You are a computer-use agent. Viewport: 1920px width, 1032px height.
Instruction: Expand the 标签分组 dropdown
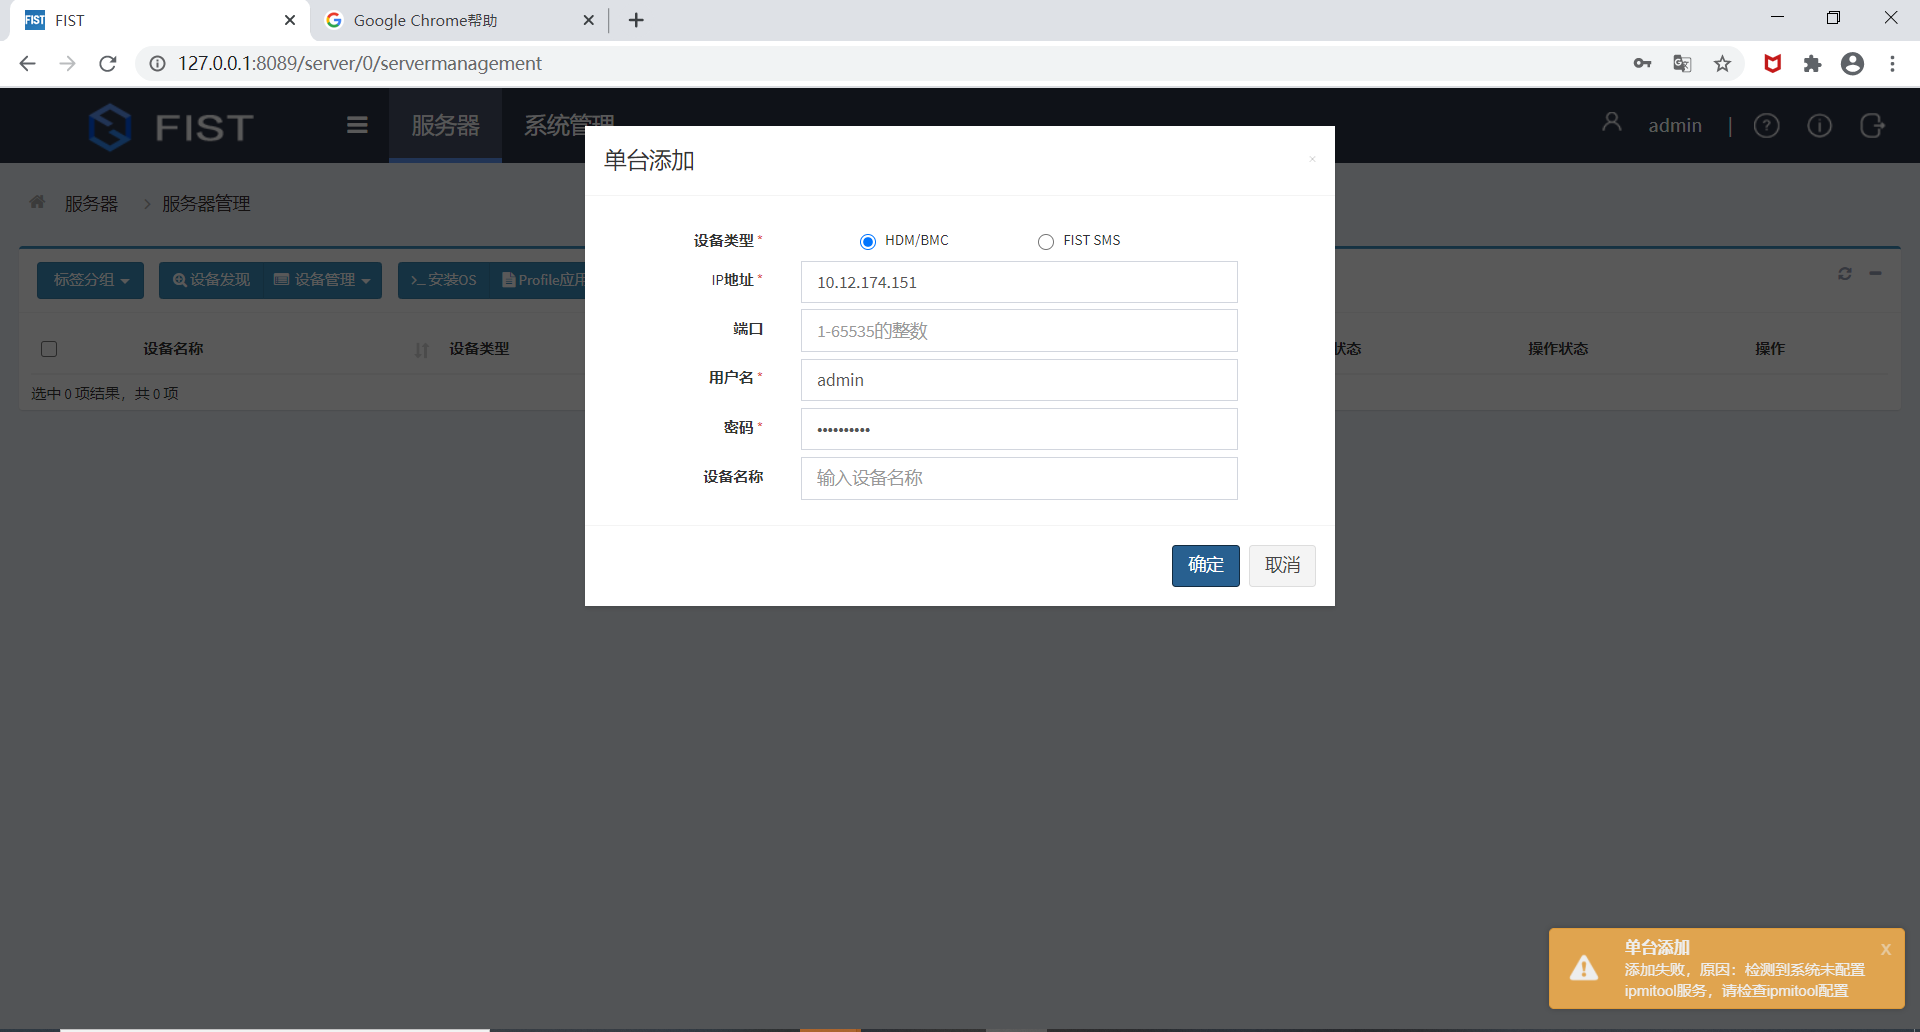pos(90,280)
